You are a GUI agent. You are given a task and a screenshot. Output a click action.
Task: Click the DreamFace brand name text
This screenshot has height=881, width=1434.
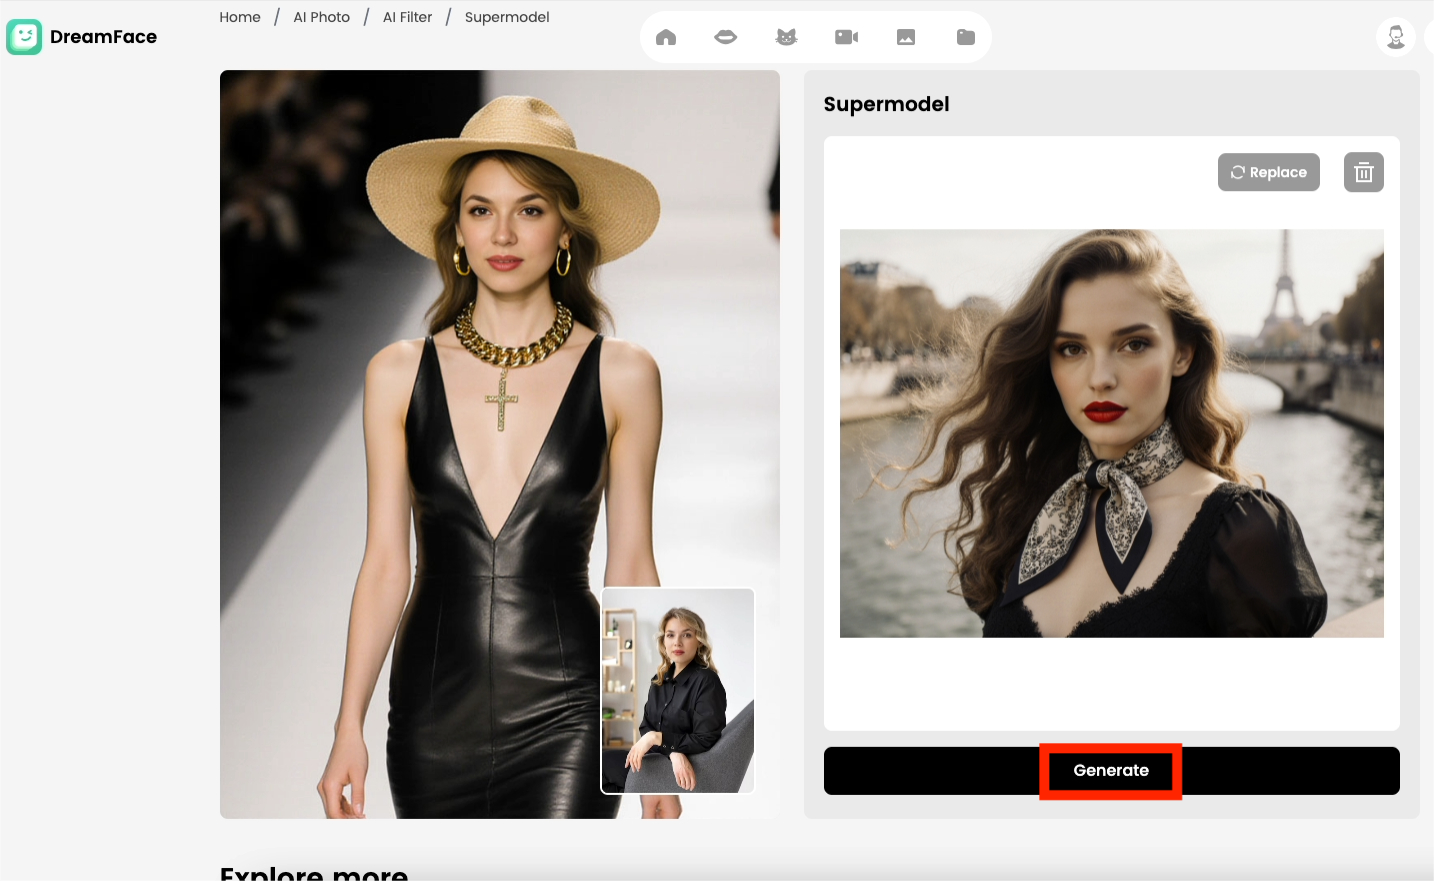[103, 37]
